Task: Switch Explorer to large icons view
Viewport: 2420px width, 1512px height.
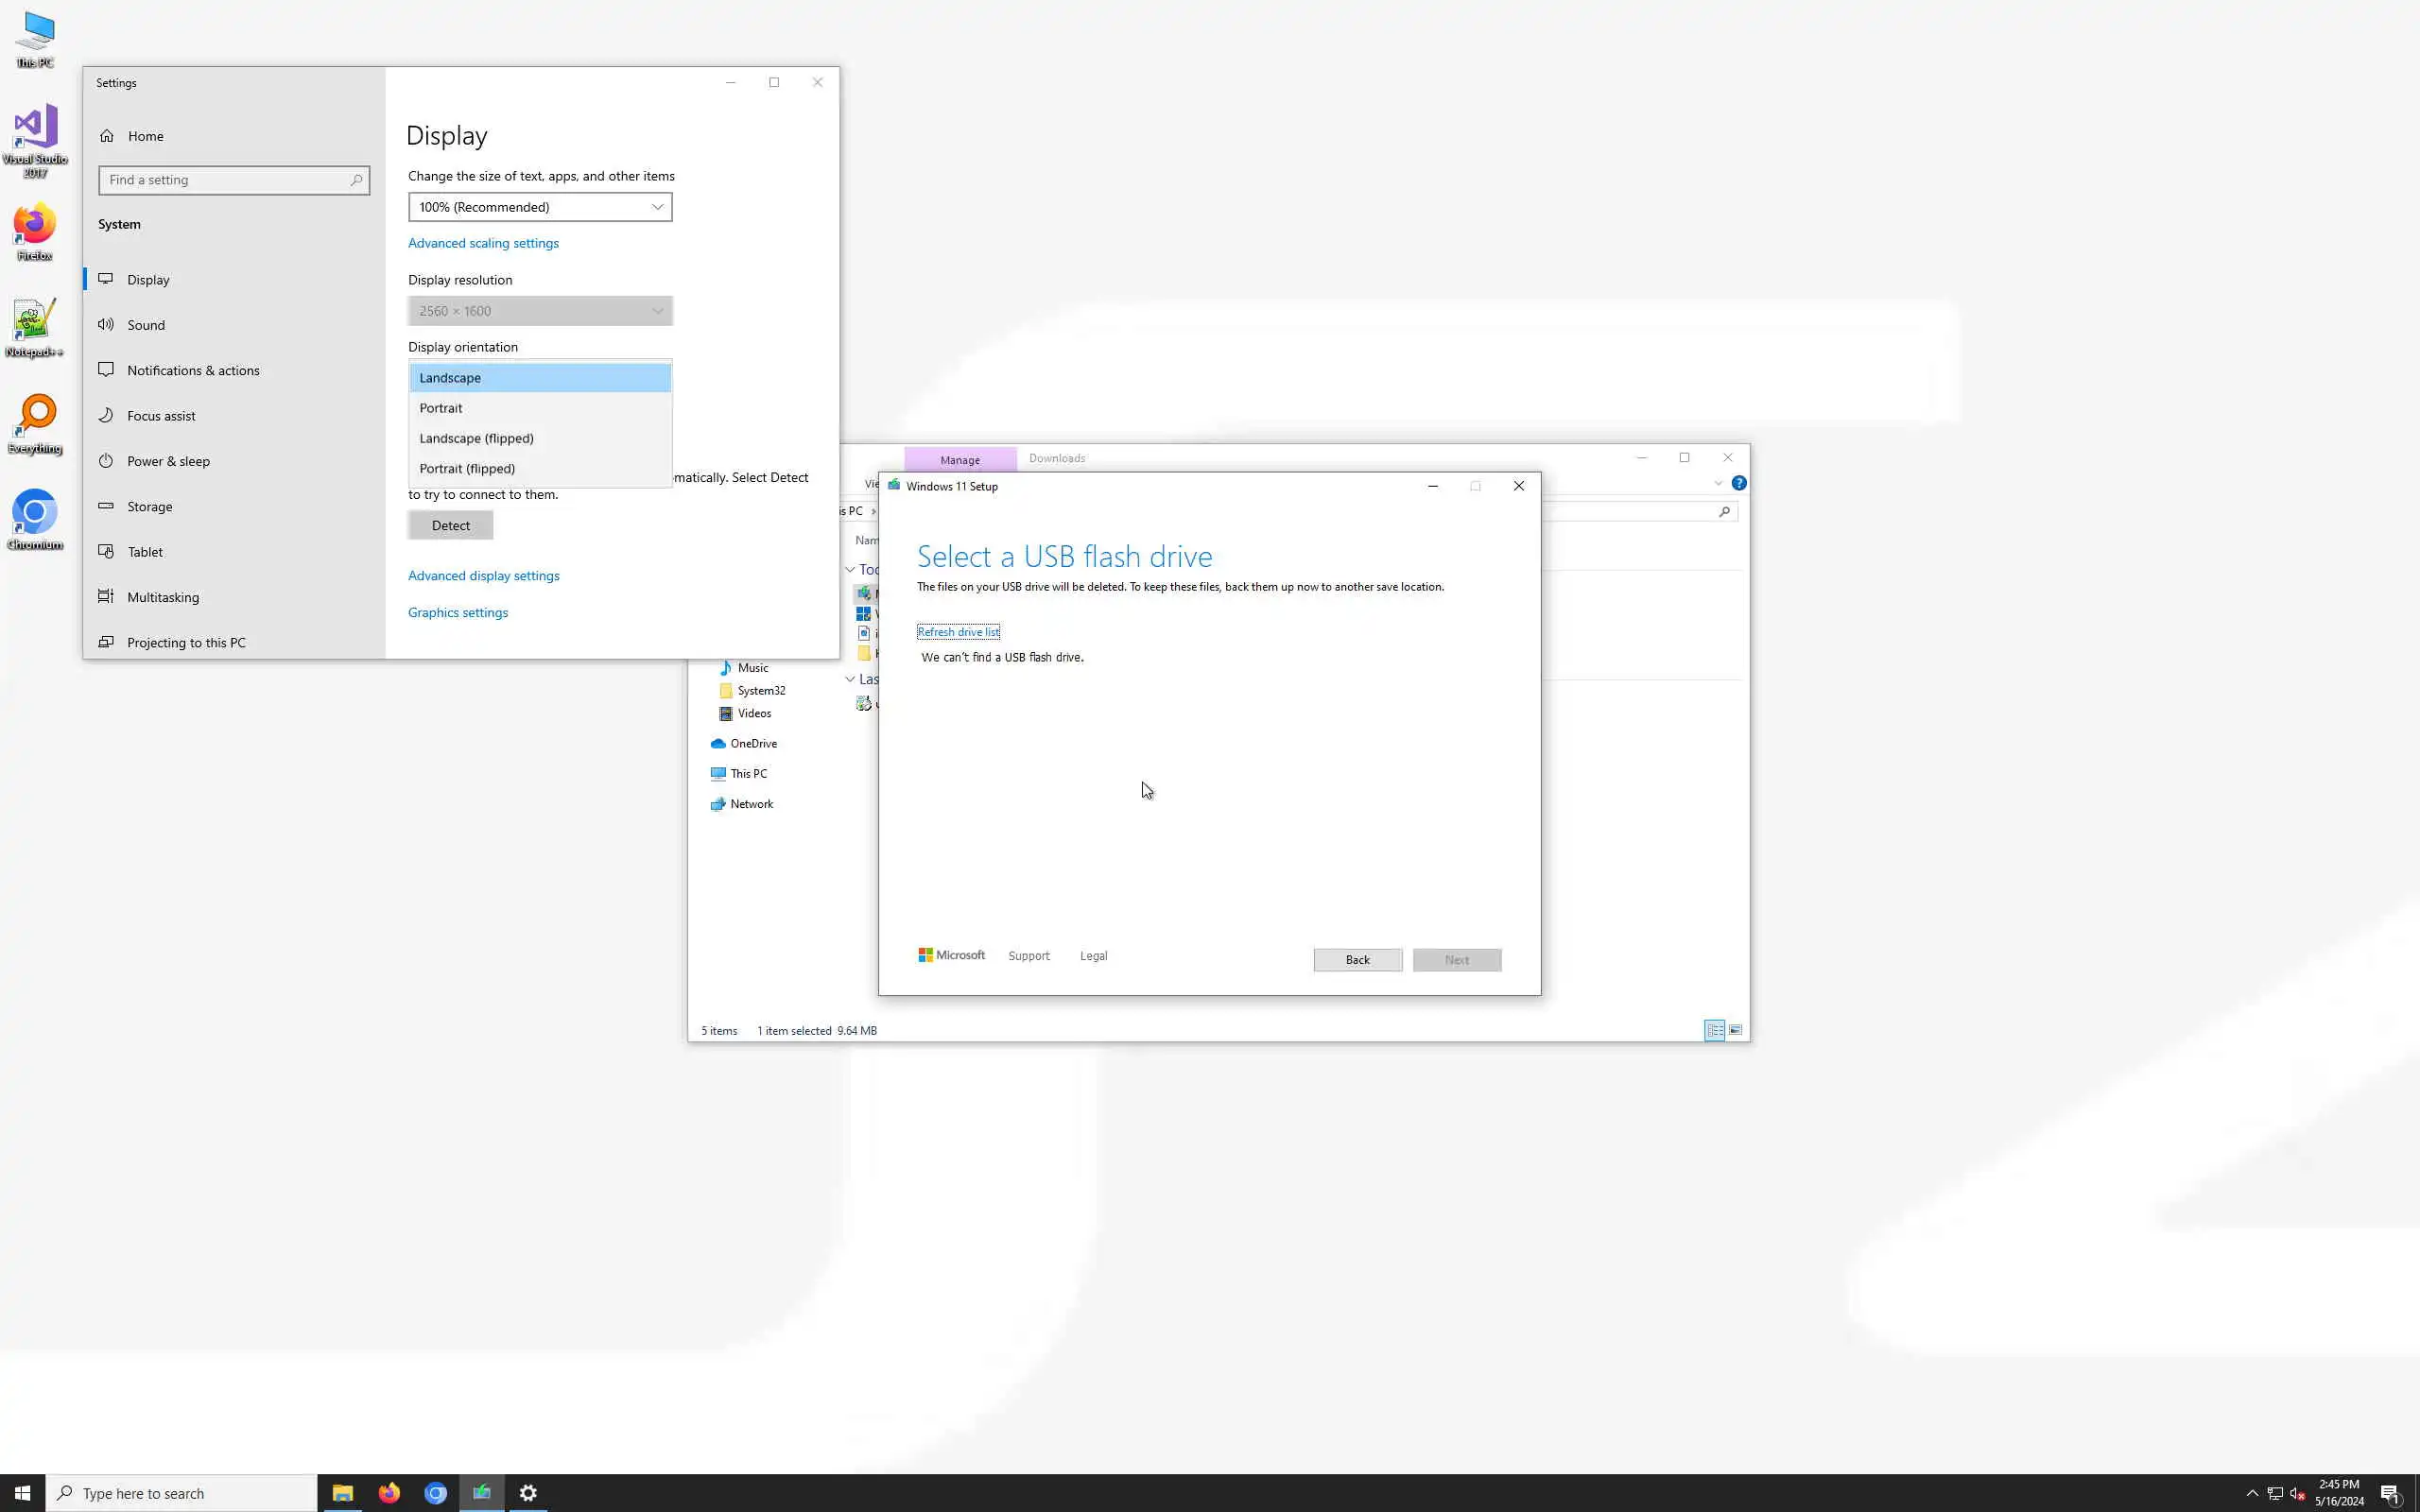Action: 1736,1030
